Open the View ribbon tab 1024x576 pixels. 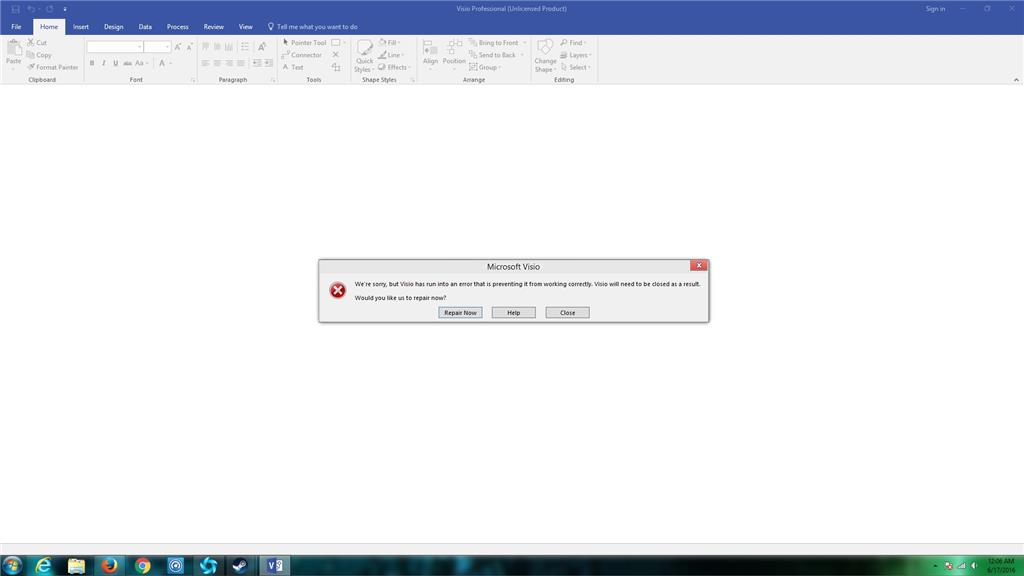click(x=246, y=27)
